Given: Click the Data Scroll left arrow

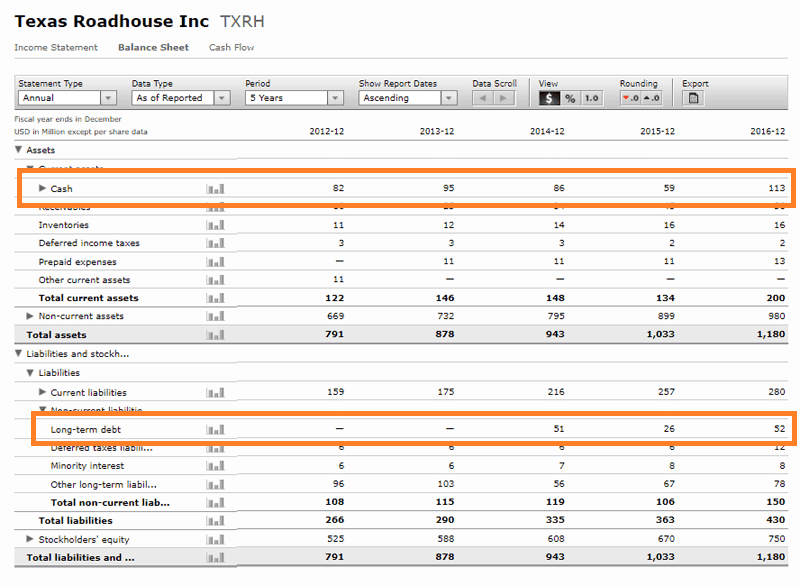Looking at the screenshot, I should [x=483, y=98].
